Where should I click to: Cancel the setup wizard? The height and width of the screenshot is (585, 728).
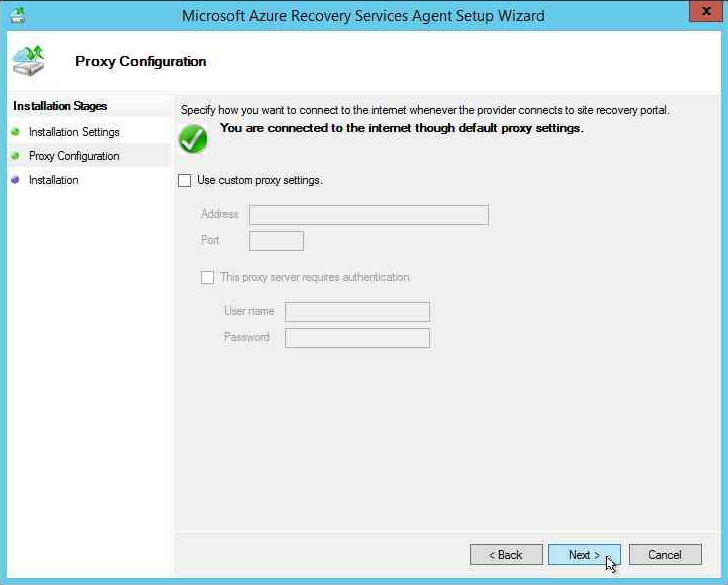click(665, 554)
